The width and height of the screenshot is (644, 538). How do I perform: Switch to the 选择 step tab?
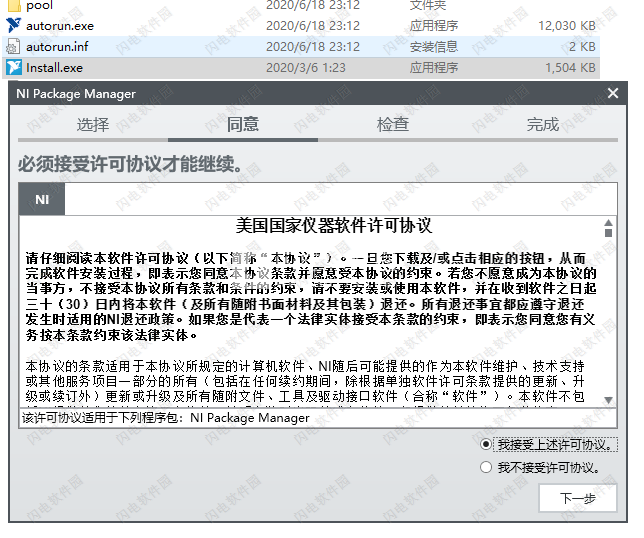coord(93,124)
